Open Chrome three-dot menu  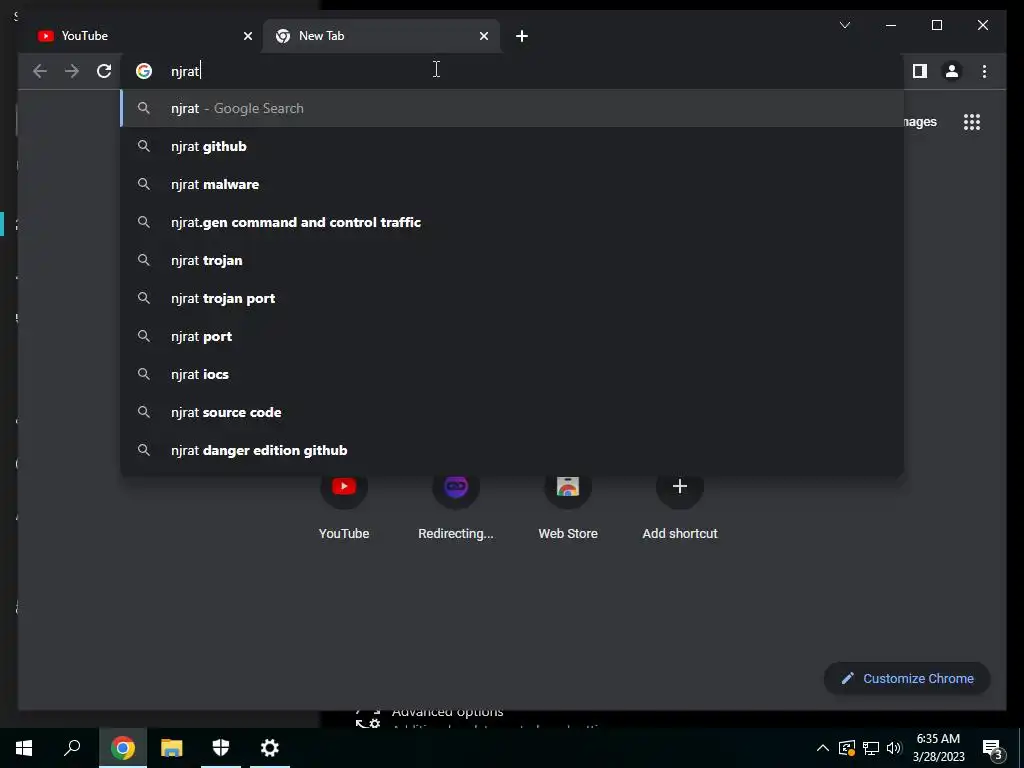[984, 71]
